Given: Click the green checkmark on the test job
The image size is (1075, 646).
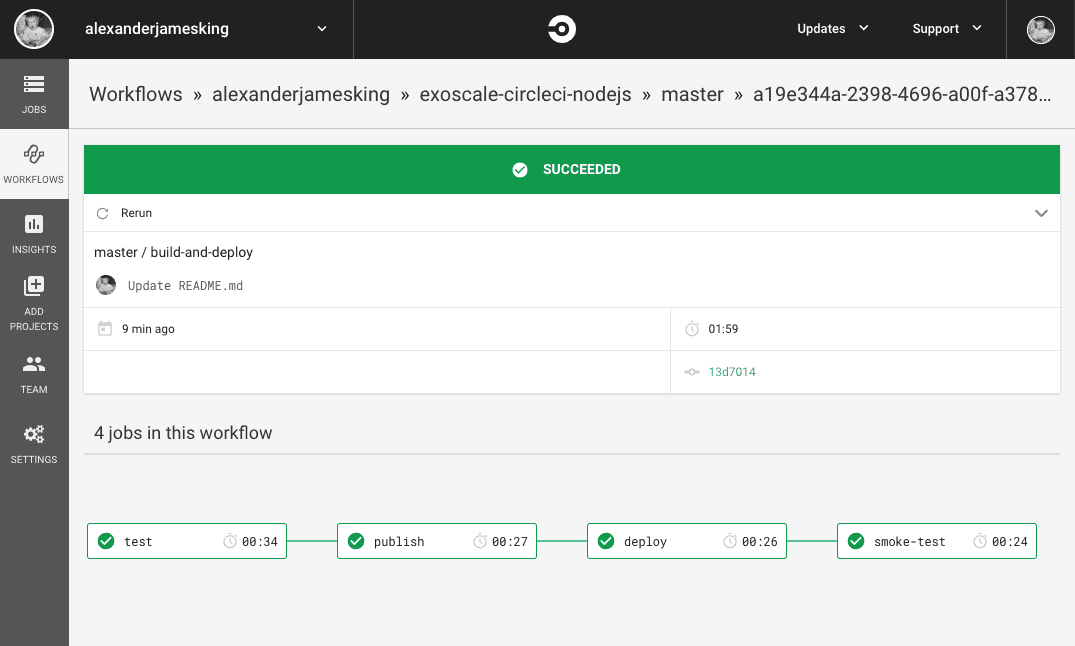Looking at the screenshot, I should pos(105,540).
